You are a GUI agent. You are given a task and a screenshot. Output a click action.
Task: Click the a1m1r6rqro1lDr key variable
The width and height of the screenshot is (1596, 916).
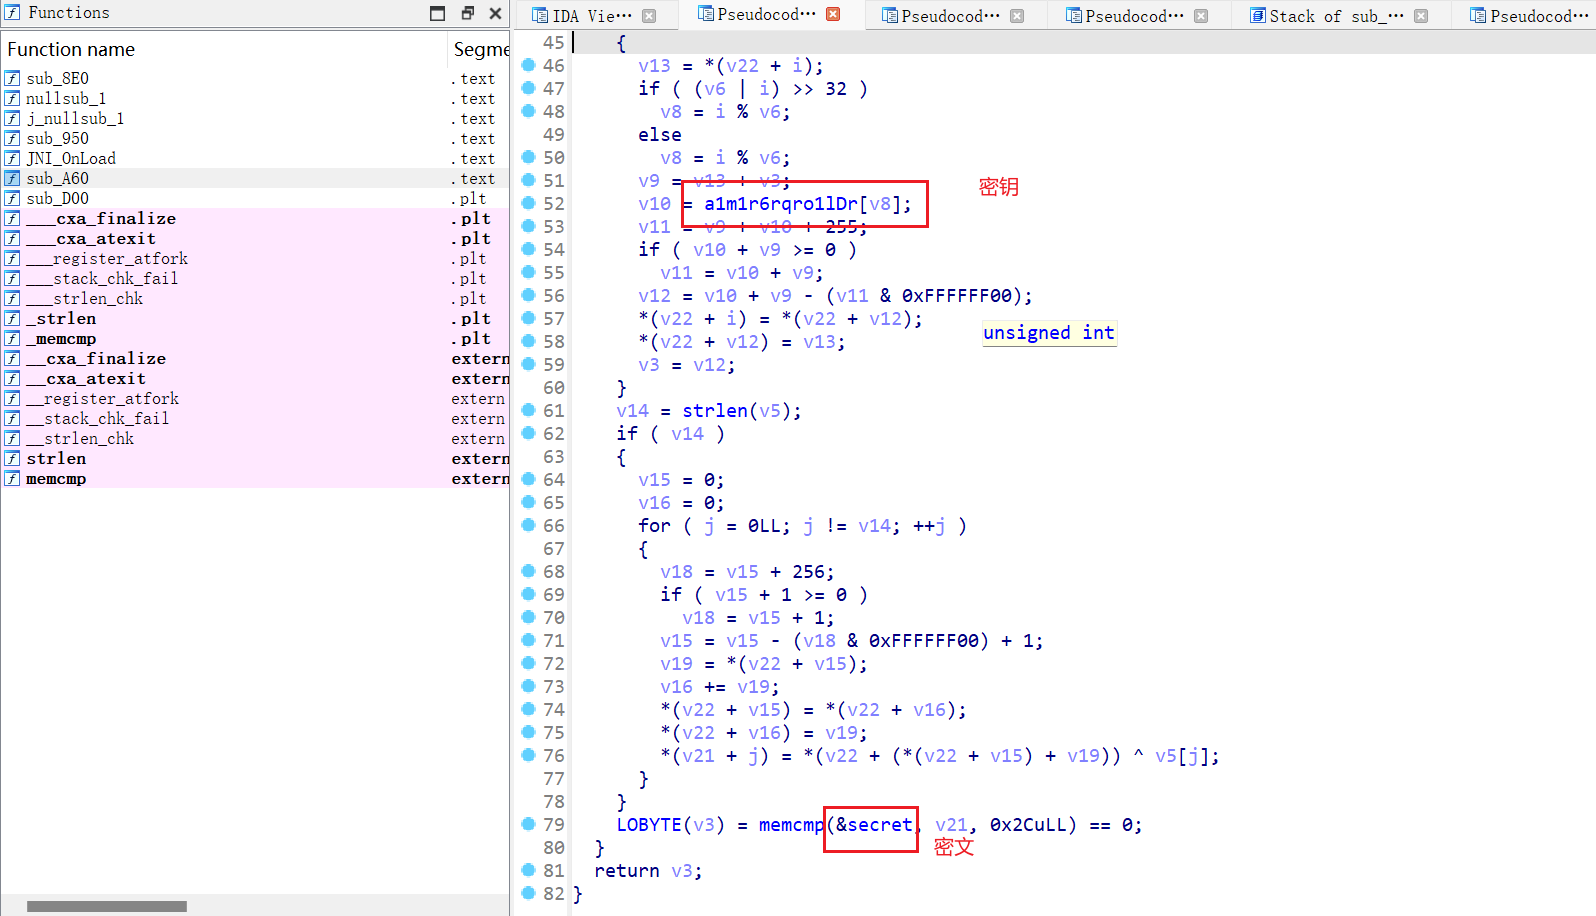780,204
